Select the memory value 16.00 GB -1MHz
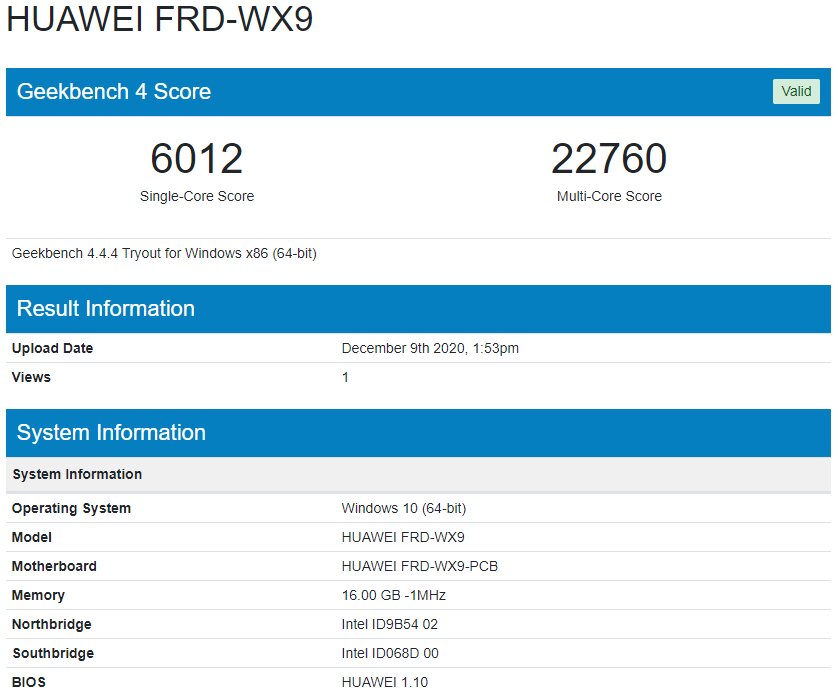Viewport: 838px width, 697px height. (x=394, y=595)
